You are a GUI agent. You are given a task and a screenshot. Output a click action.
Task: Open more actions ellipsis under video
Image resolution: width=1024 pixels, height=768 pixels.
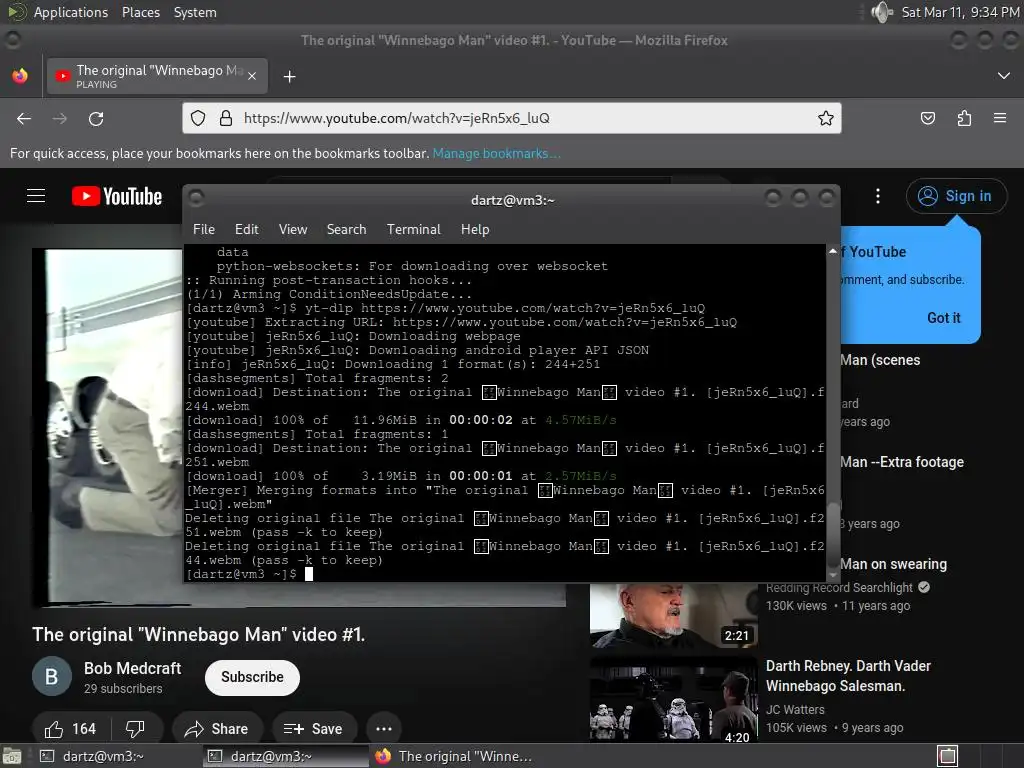tap(384, 729)
